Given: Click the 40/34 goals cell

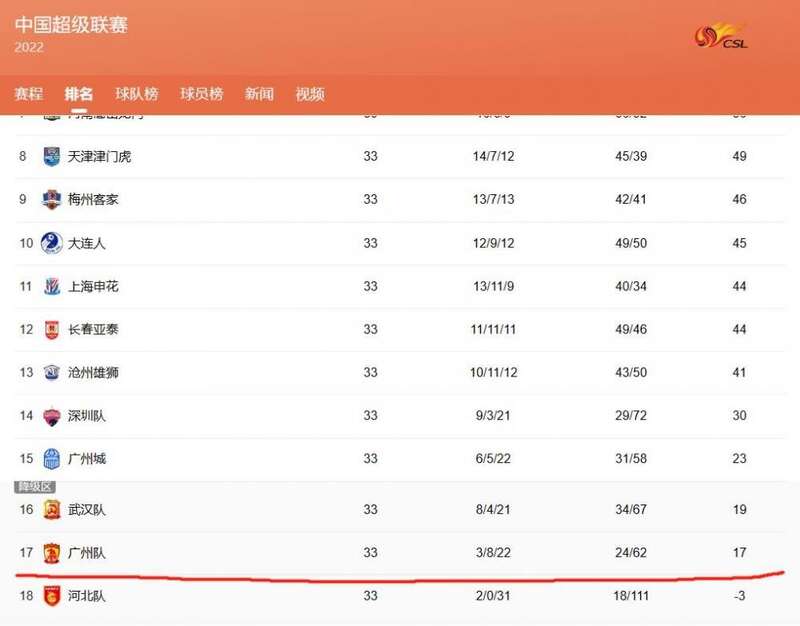Looking at the screenshot, I should (x=631, y=286).
